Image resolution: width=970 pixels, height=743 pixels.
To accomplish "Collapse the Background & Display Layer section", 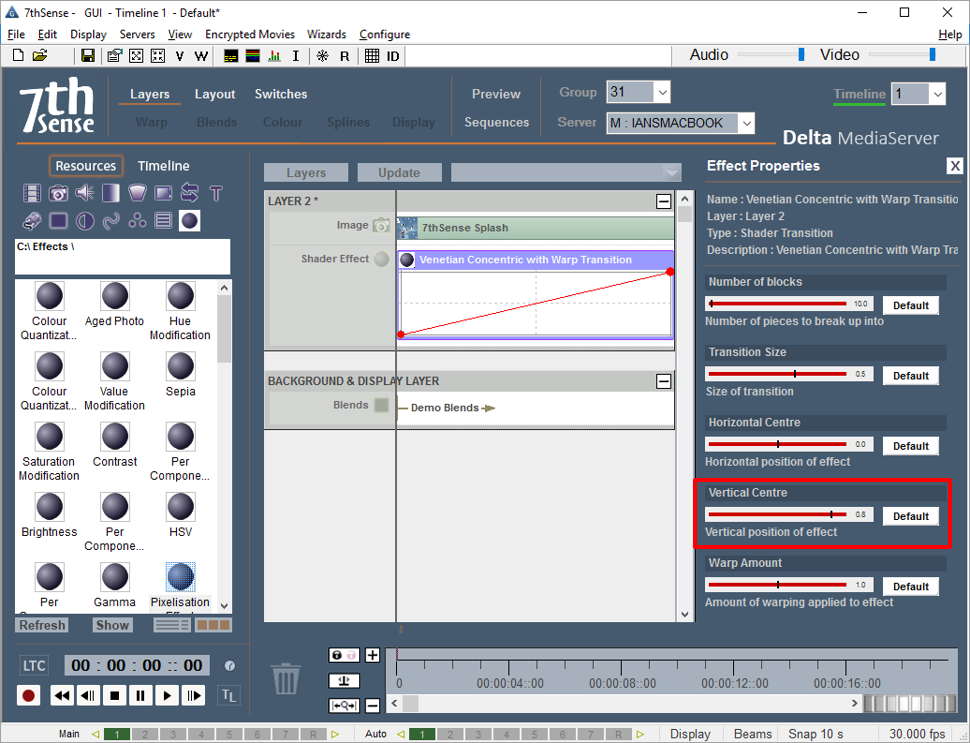I will tap(664, 381).
